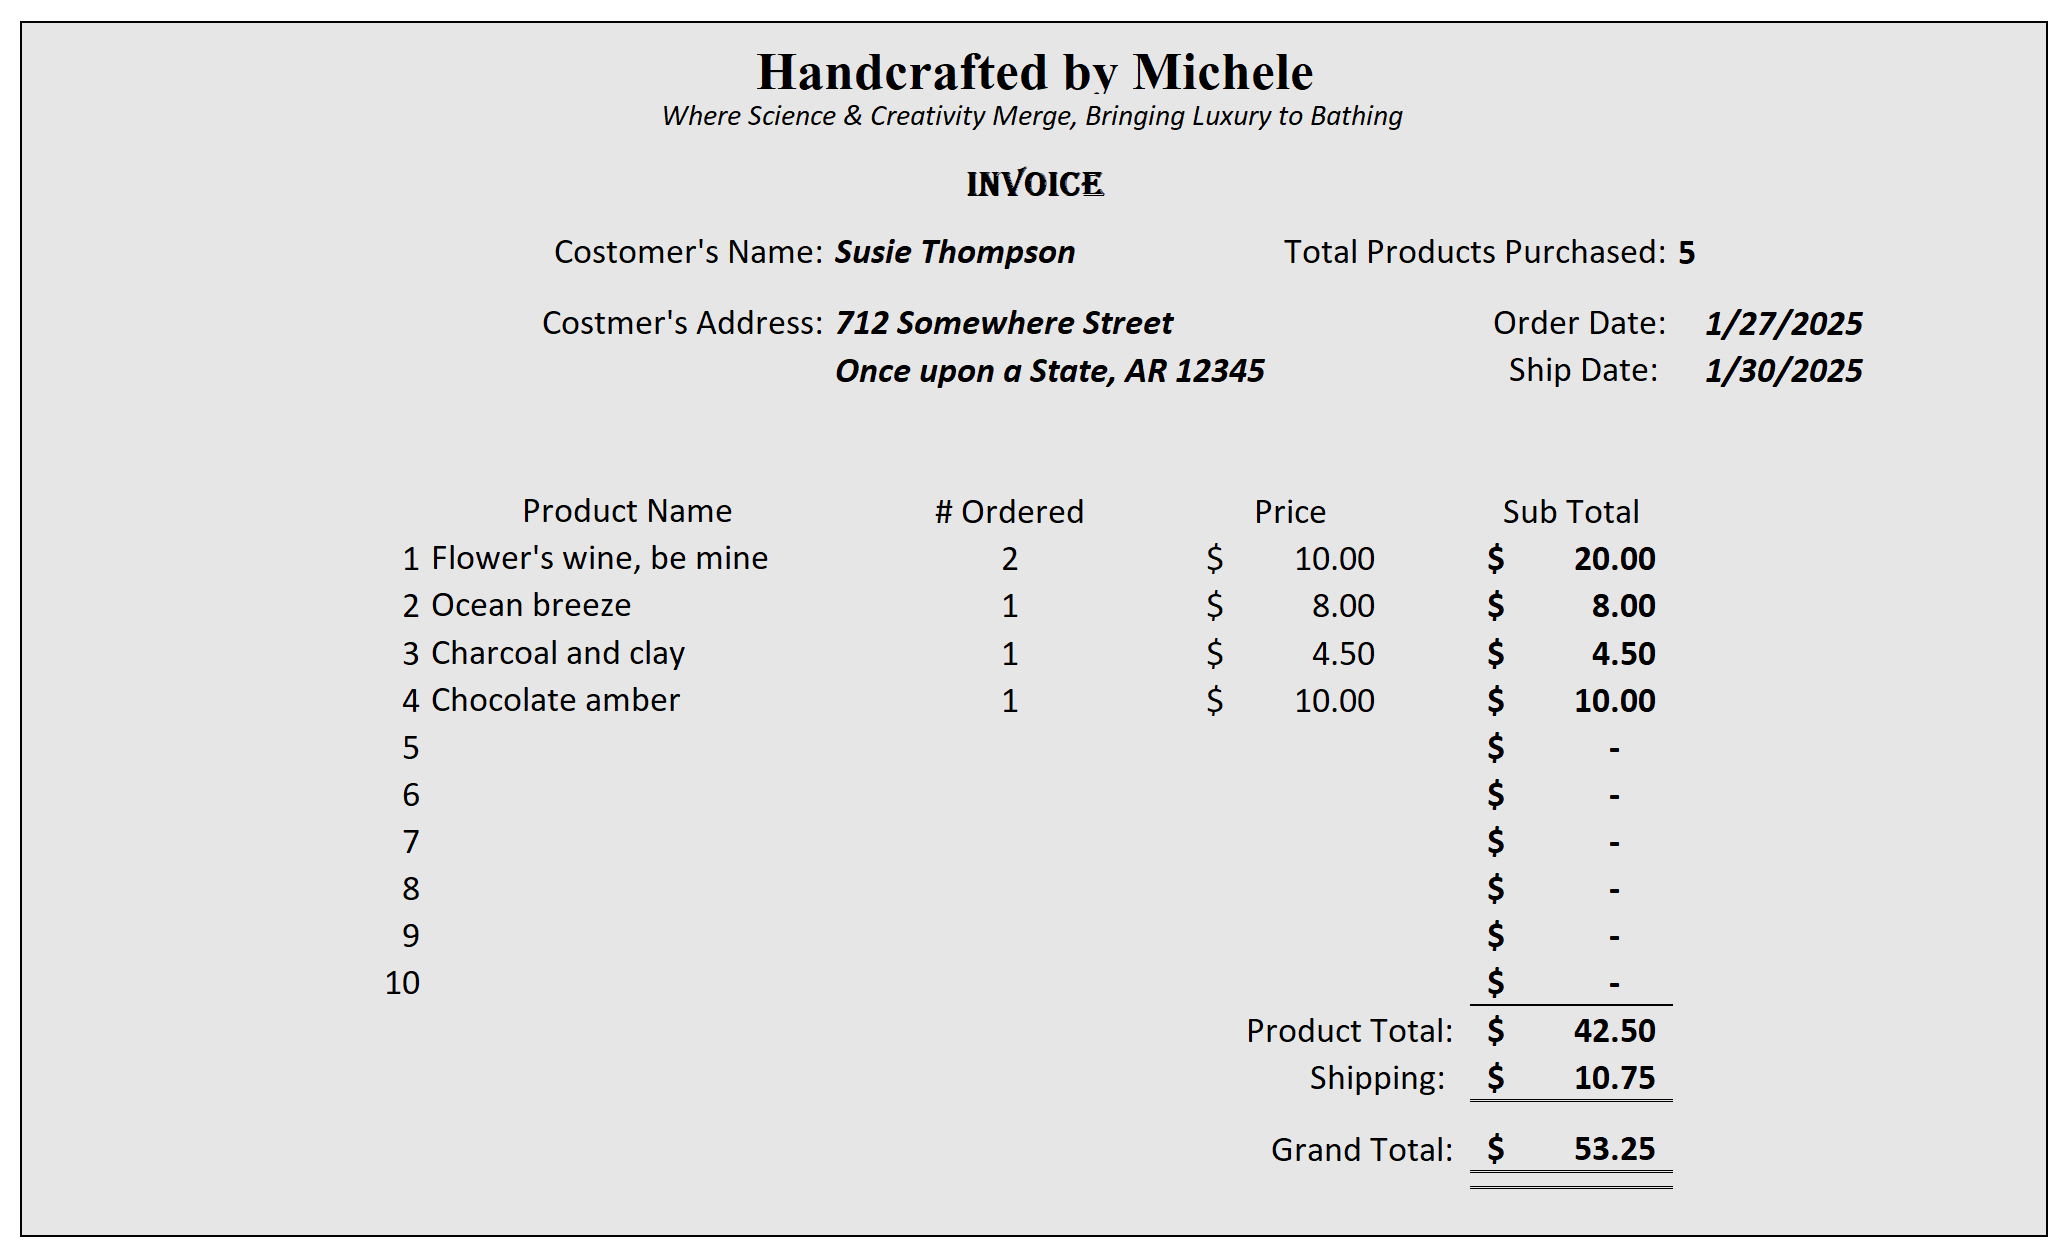Image resolution: width=2065 pixels, height=1251 pixels.
Task: Select the Total Products Purchased value 5
Action: tap(1686, 253)
